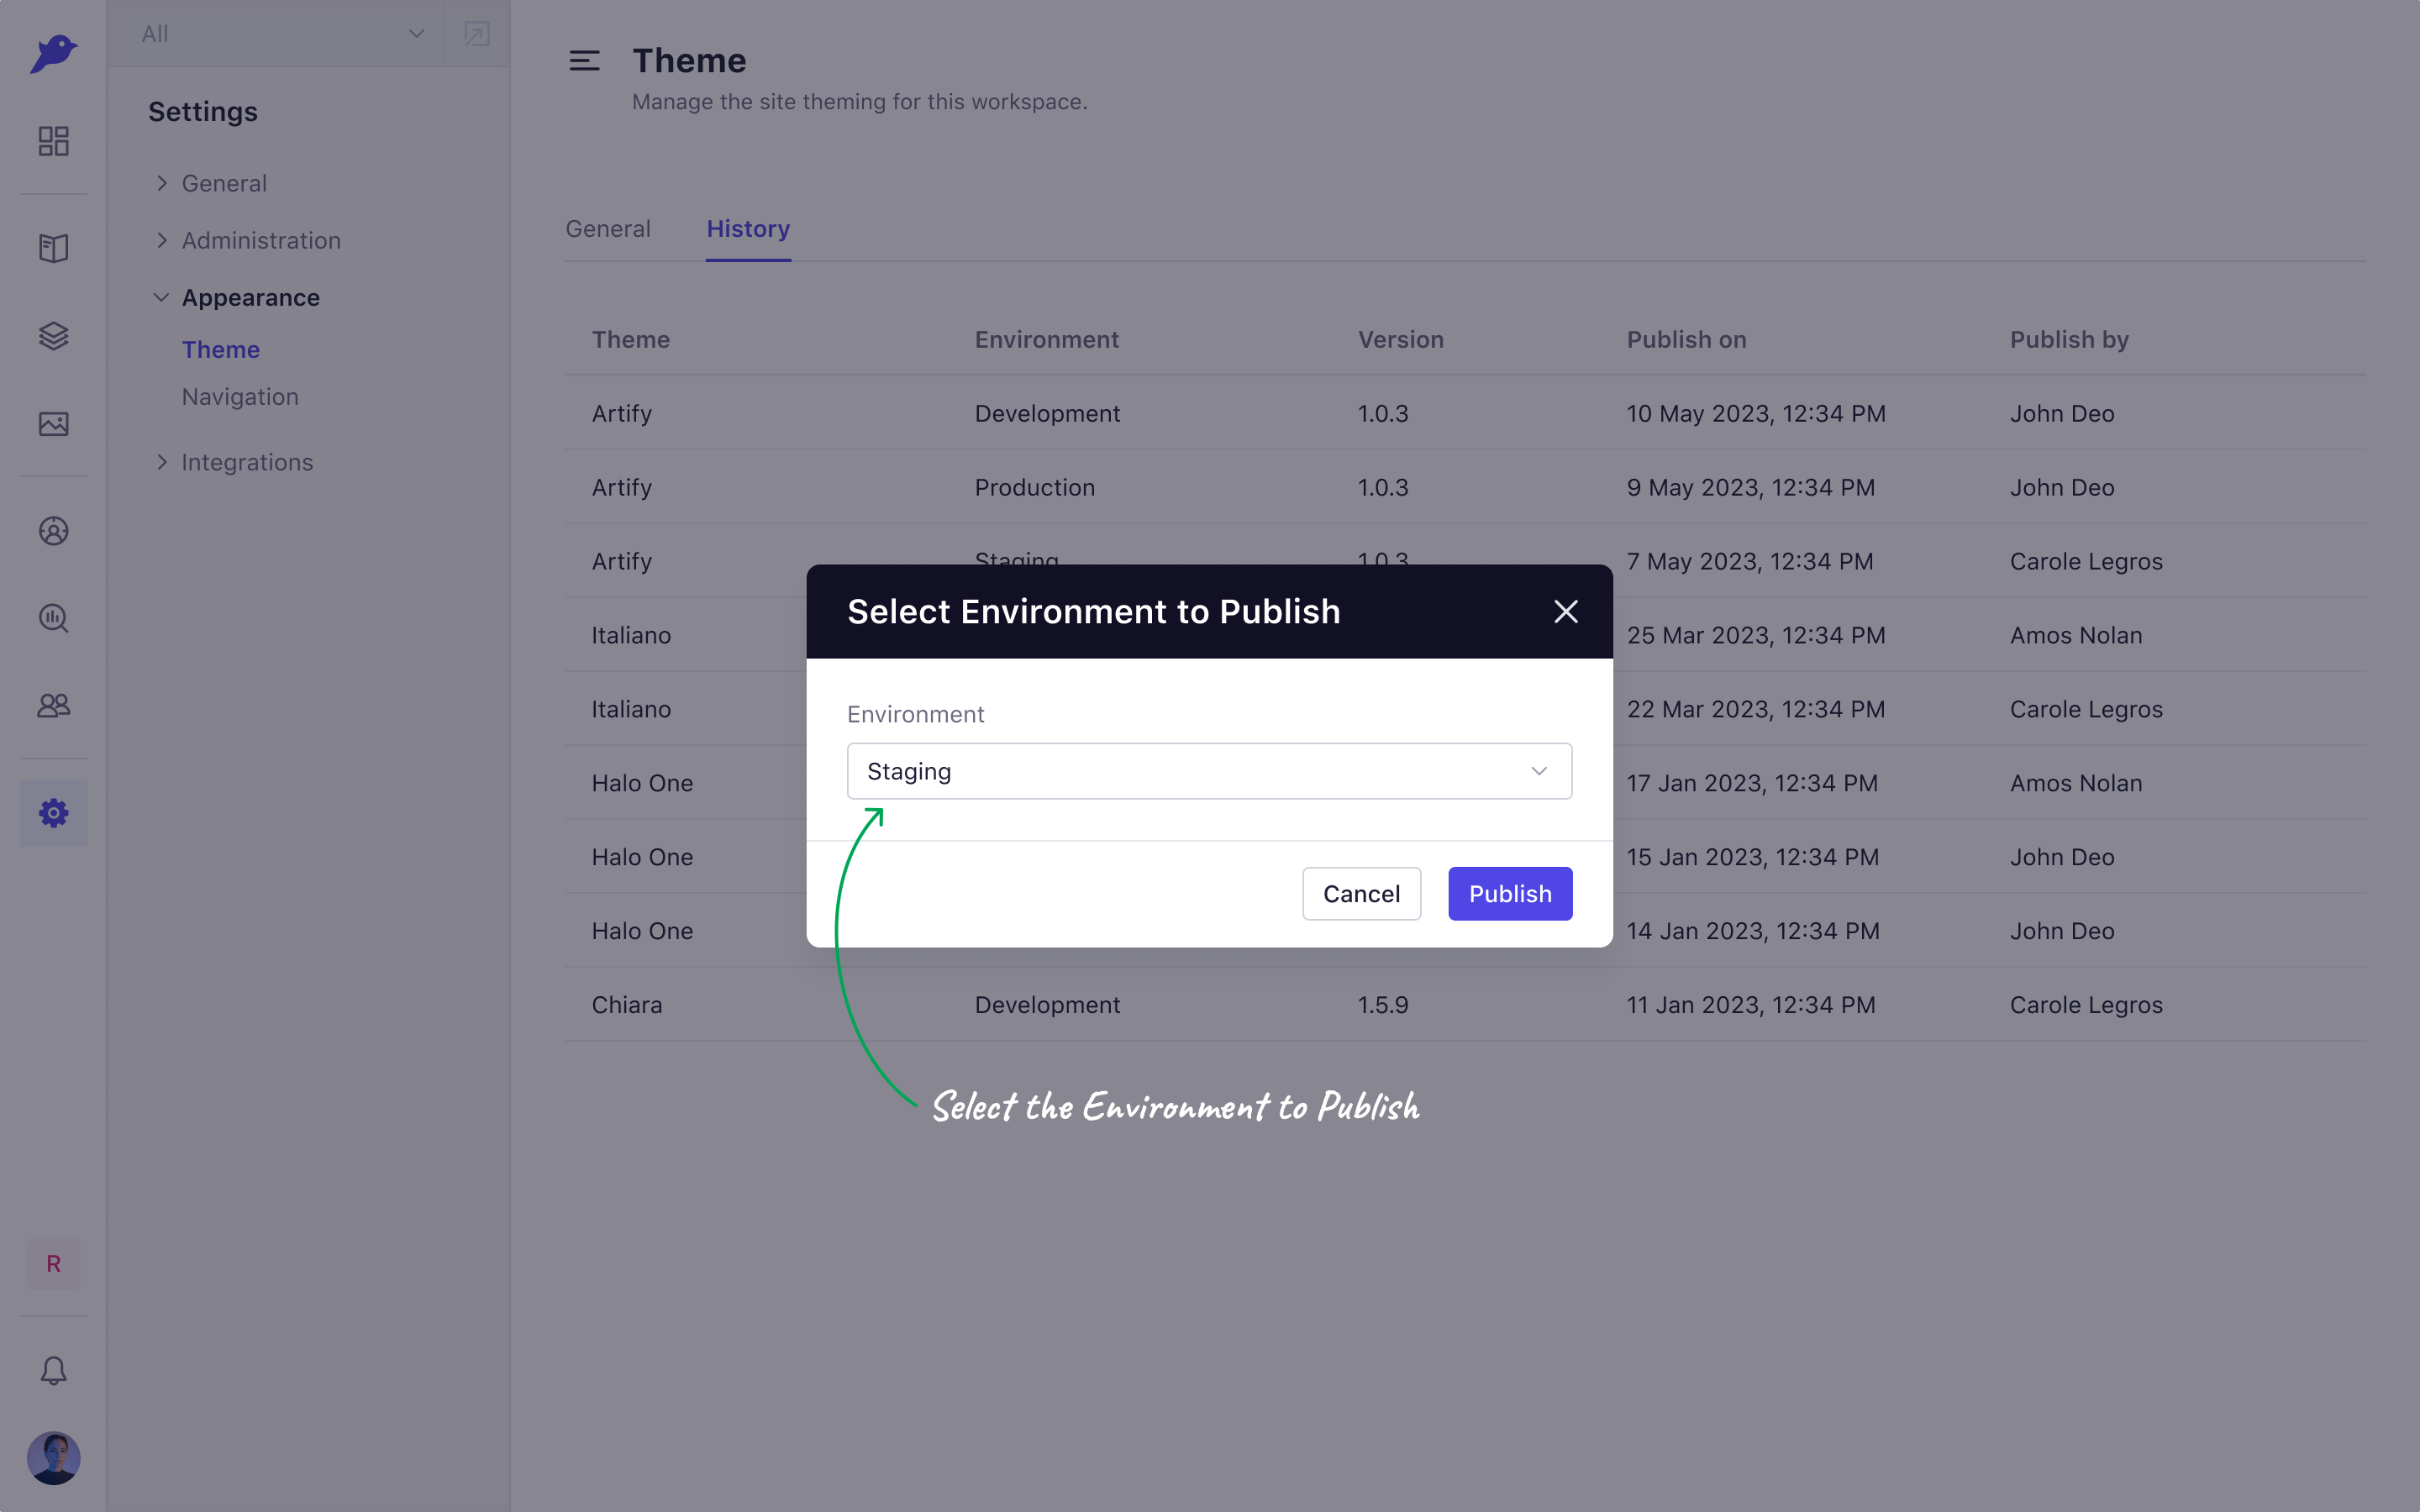Open the analytics search icon
2420x1512 pixels.
(53, 618)
